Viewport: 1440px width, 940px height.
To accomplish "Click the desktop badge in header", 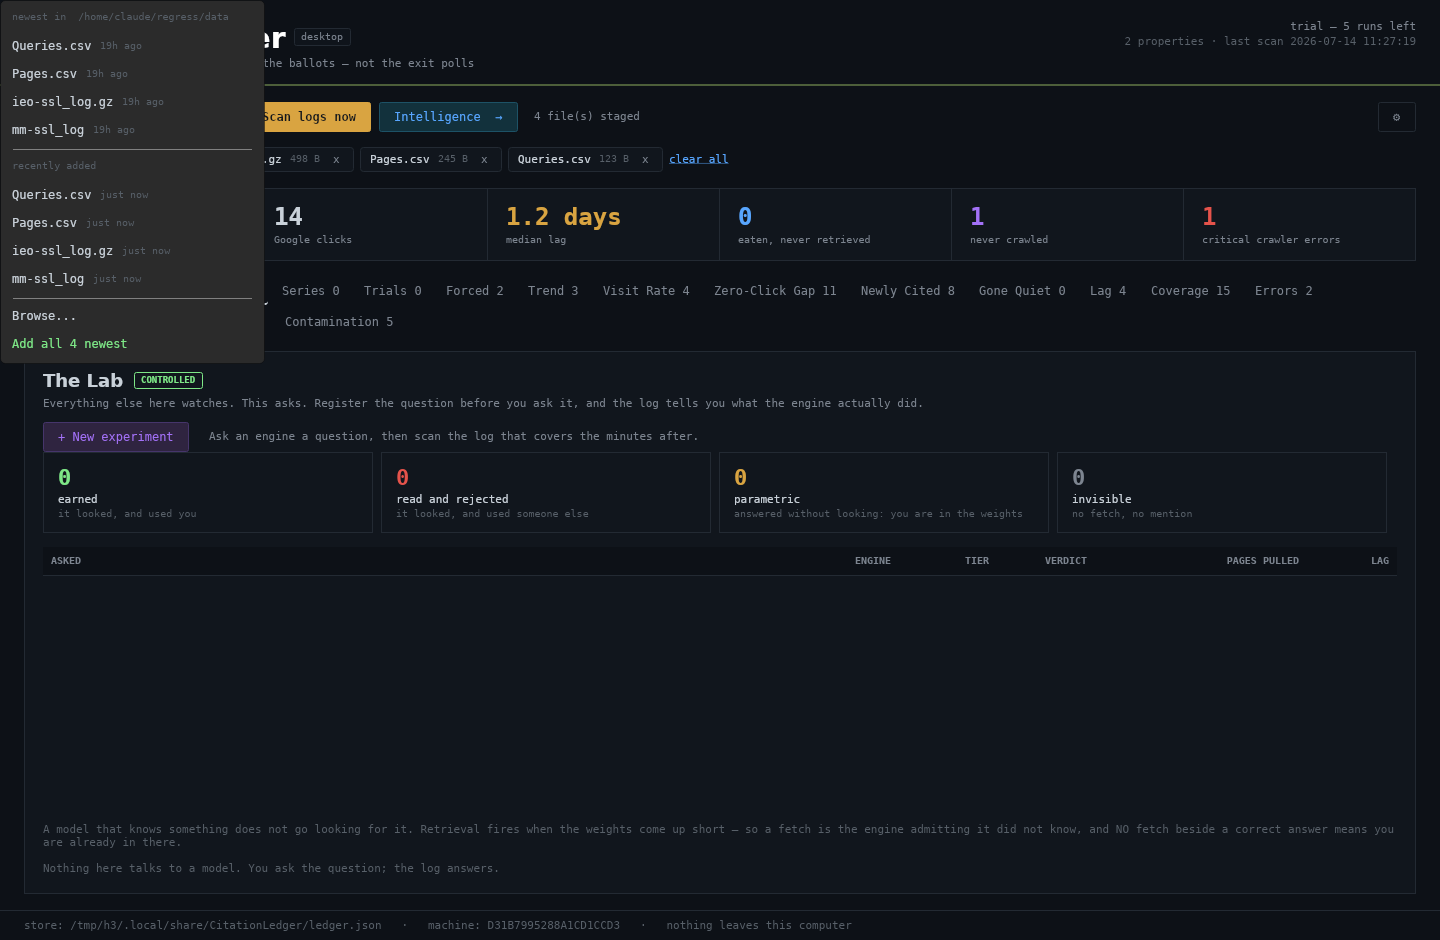I will tap(322, 37).
